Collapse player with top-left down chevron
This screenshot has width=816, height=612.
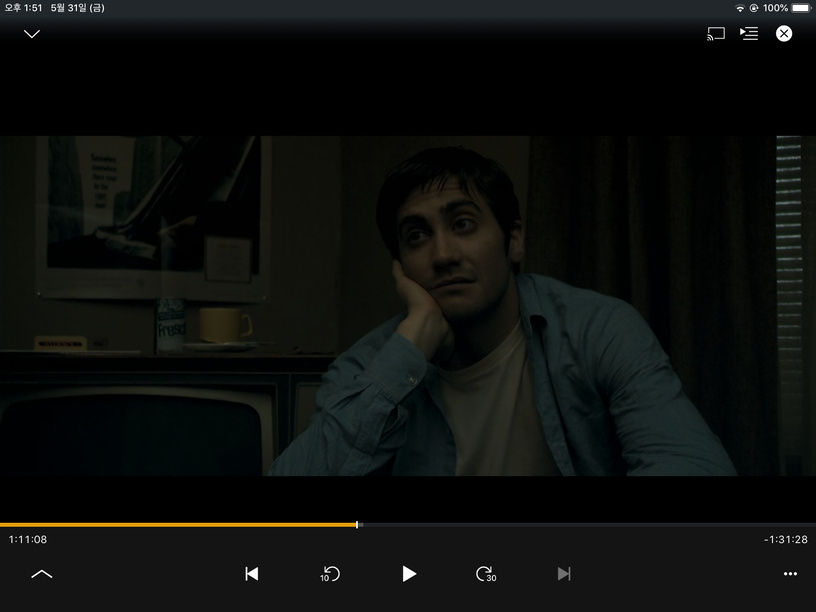coord(32,34)
